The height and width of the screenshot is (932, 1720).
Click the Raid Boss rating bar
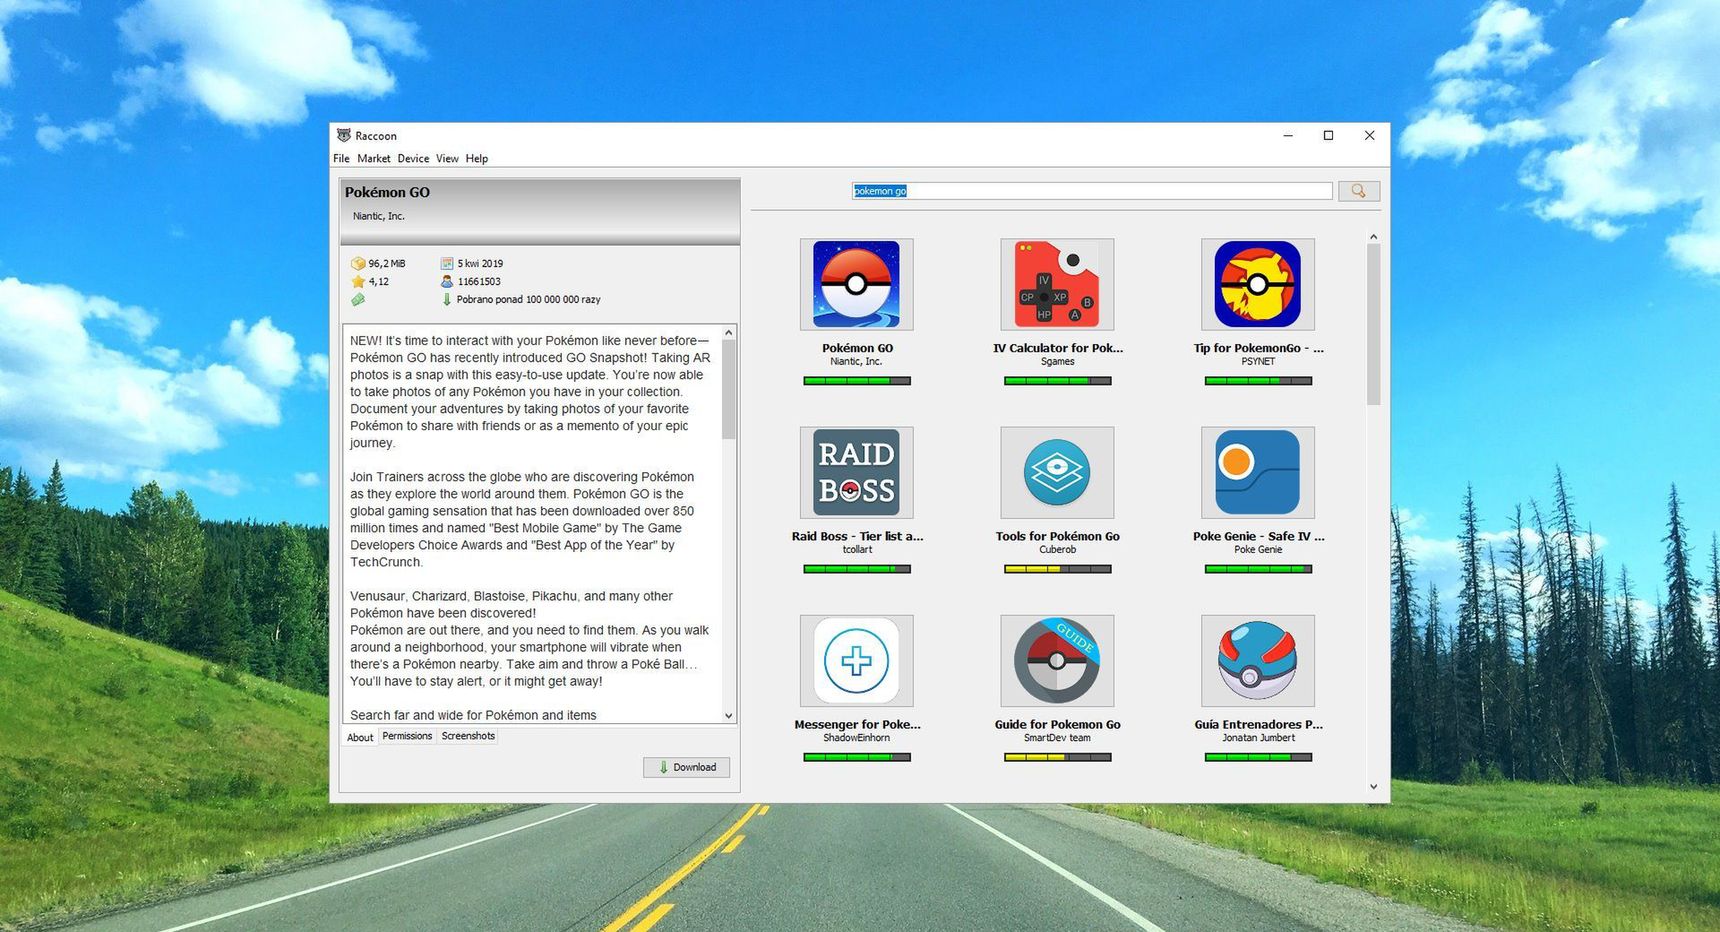tap(857, 569)
